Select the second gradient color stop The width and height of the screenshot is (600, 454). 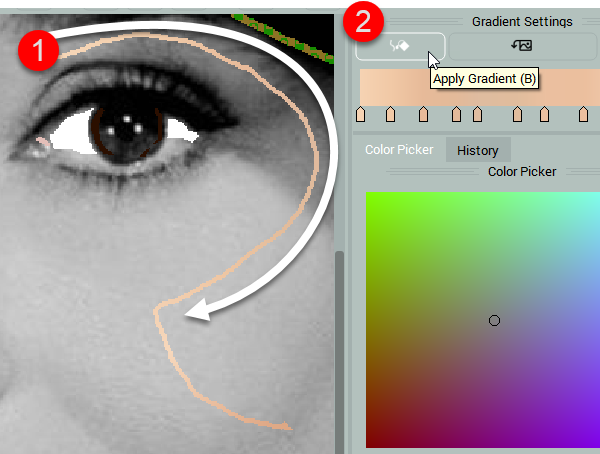(x=390, y=114)
